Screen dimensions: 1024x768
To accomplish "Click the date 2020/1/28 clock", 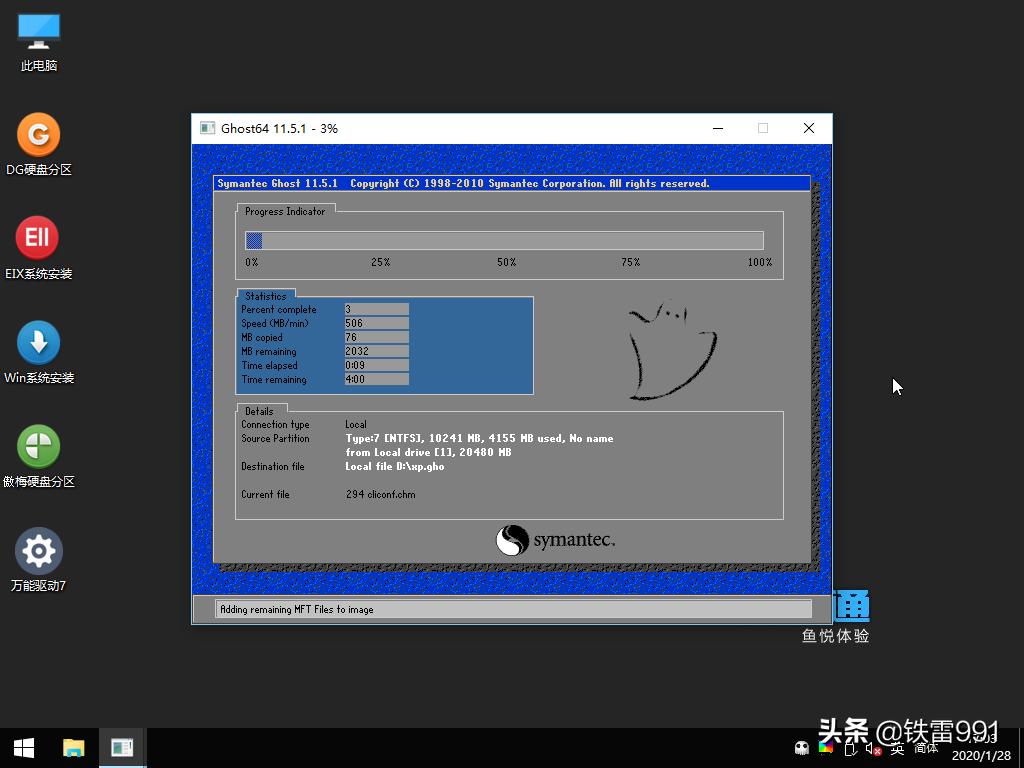I will click(x=980, y=755).
